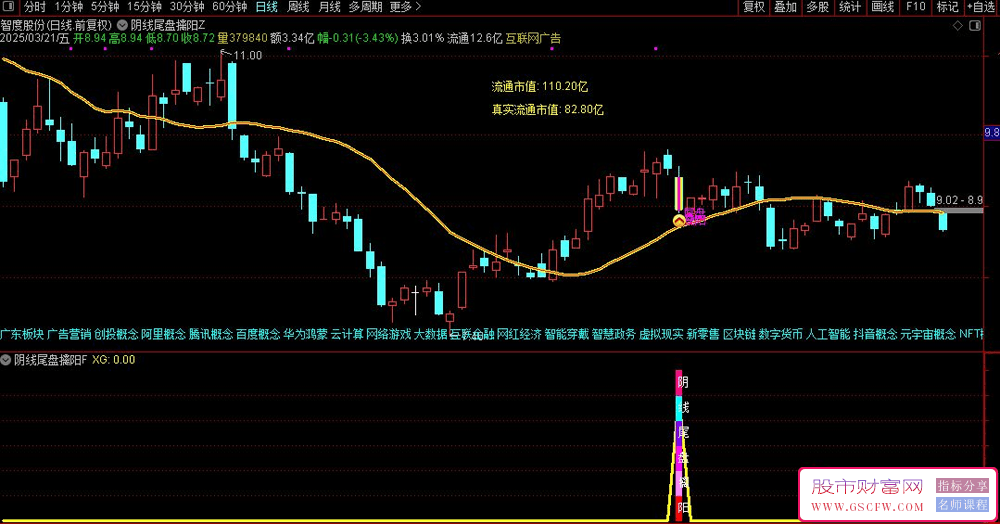Switch to the 5分钟 period

105,7
